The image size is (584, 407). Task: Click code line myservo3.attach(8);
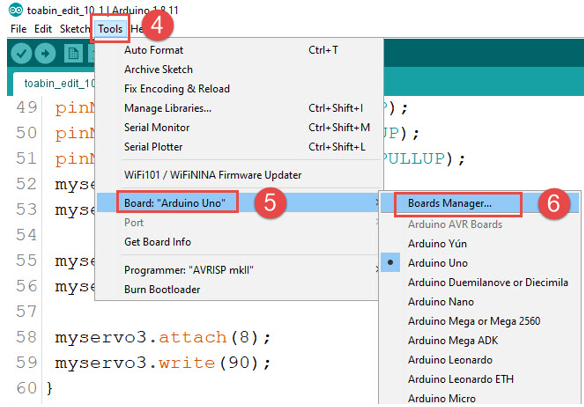click(x=163, y=337)
